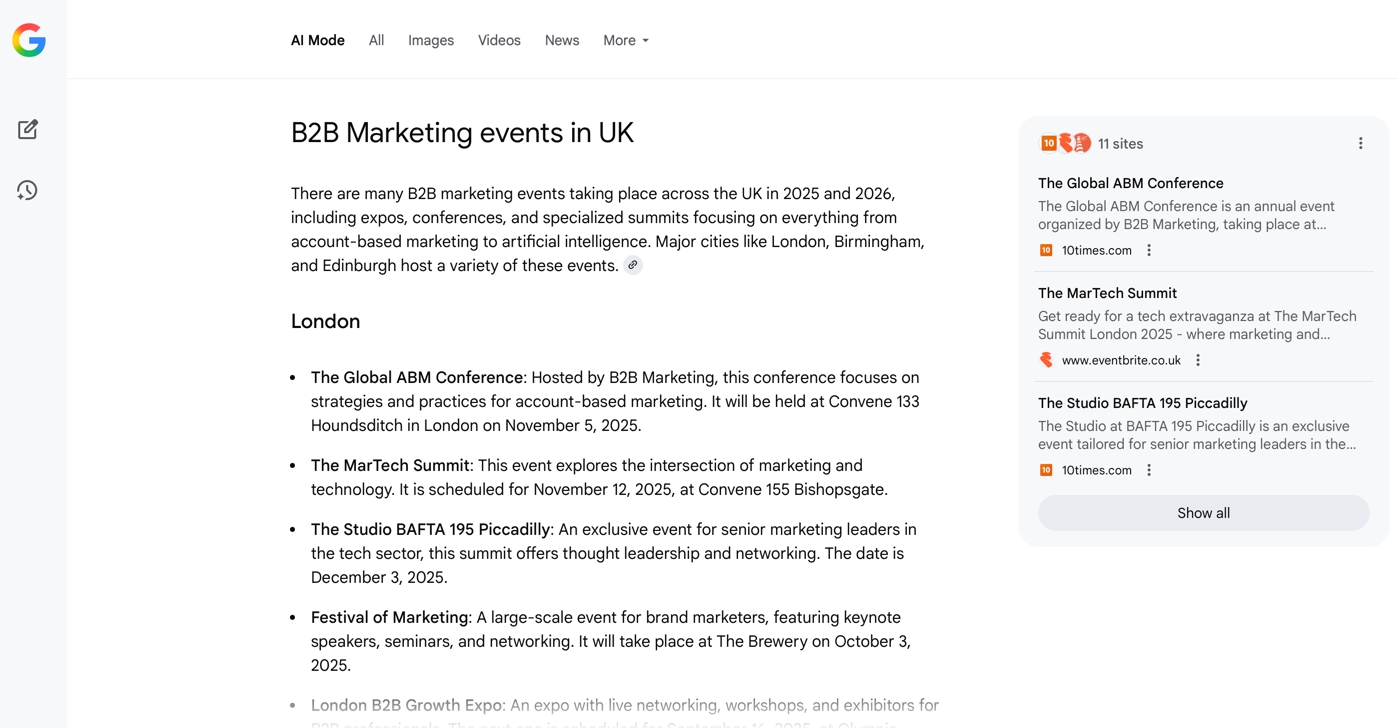Viewport: 1399px width, 728px height.
Task: Switch to the All results tab
Action: [x=376, y=40]
